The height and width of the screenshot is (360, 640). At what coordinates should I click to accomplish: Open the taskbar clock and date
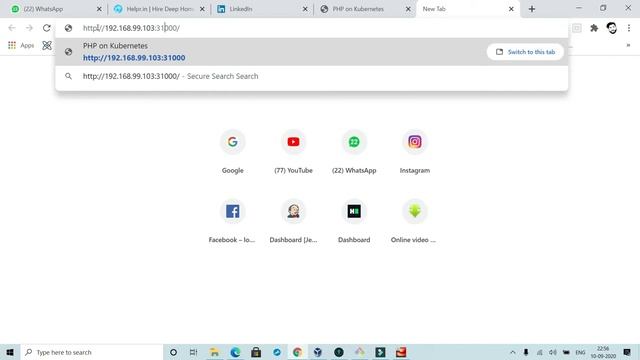[603, 352]
